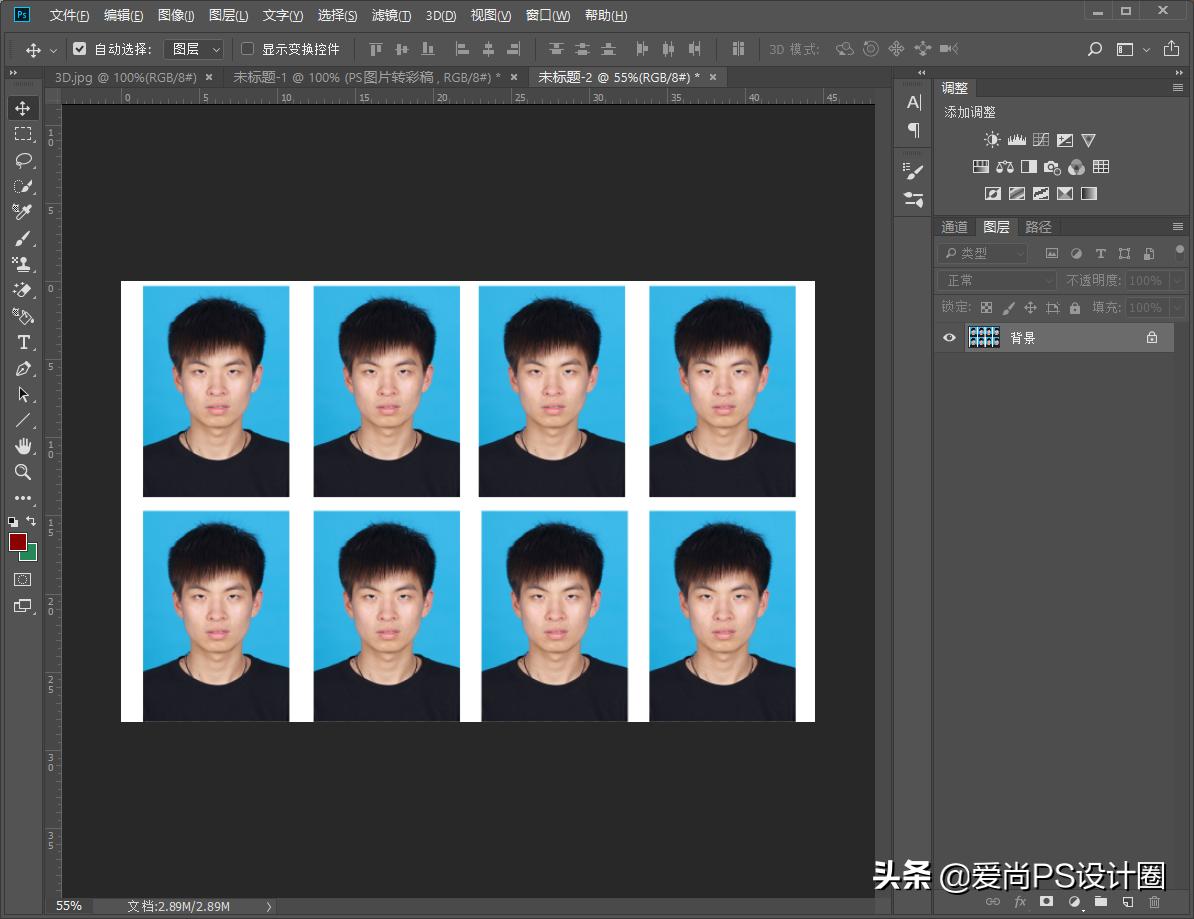Switch to the 3D.jpg document tab
The height and width of the screenshot is (919, 1194).
(x=125, y=77)
